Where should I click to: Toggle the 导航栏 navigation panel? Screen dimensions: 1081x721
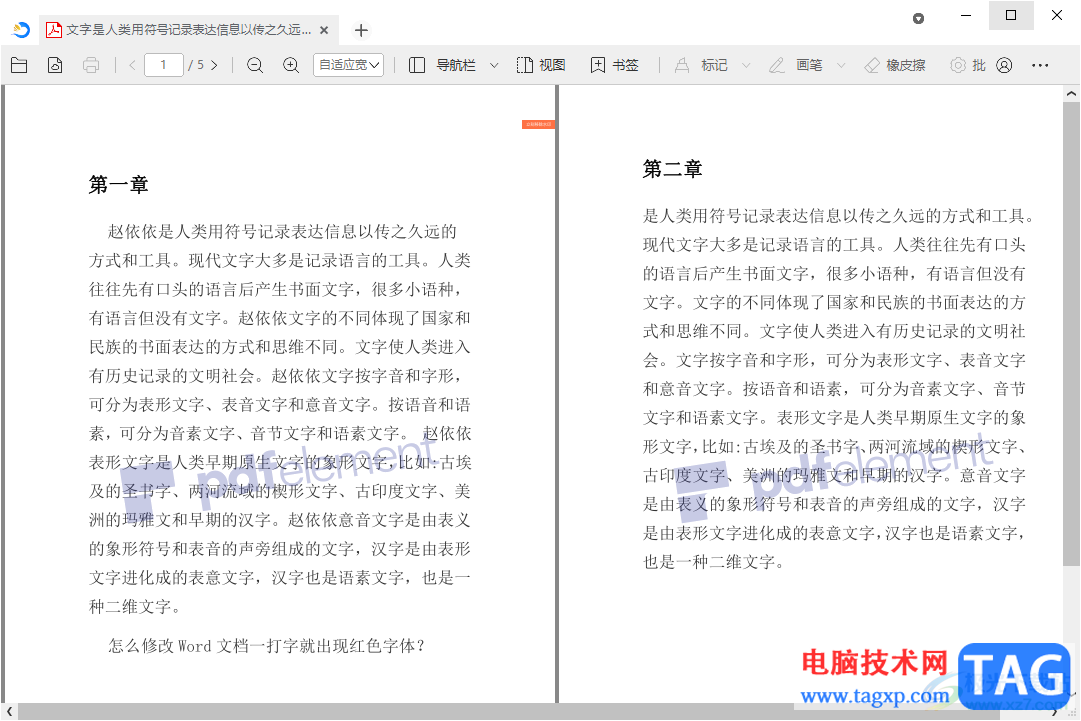(x=443, y=65)
